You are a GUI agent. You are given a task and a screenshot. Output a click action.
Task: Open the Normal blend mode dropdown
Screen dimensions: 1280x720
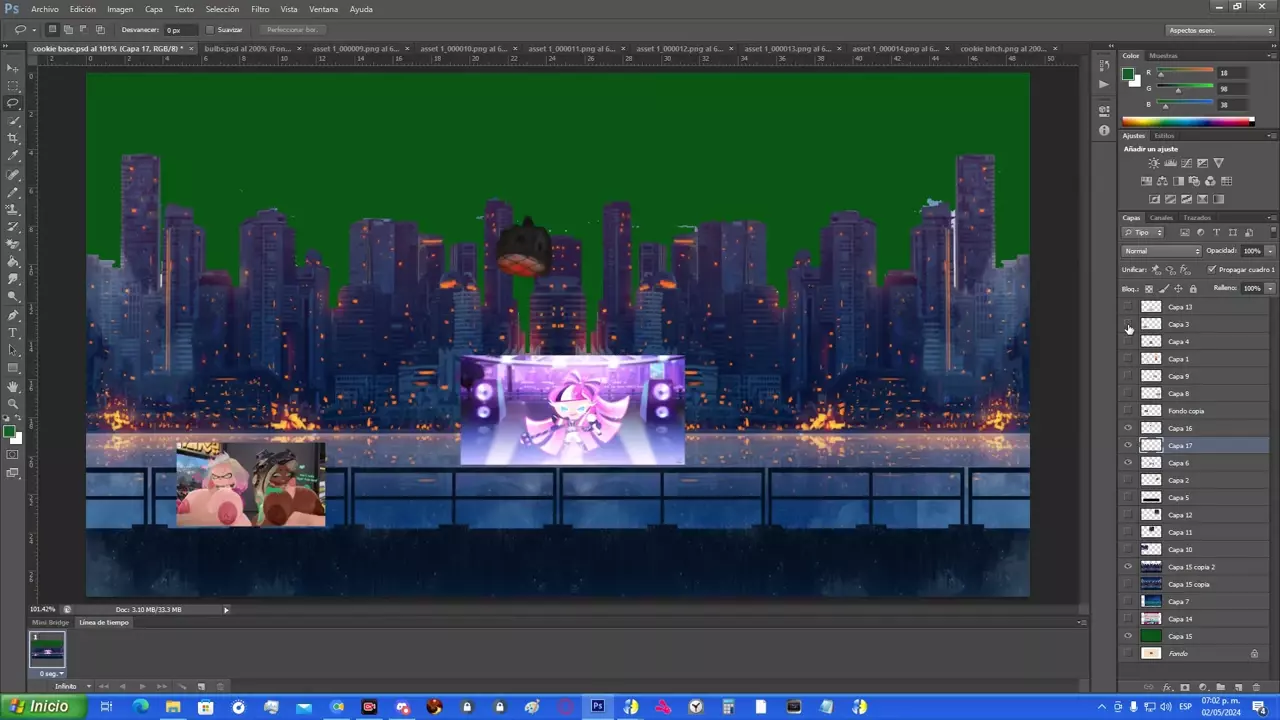pyautogui.click(x=1161, y=251)
